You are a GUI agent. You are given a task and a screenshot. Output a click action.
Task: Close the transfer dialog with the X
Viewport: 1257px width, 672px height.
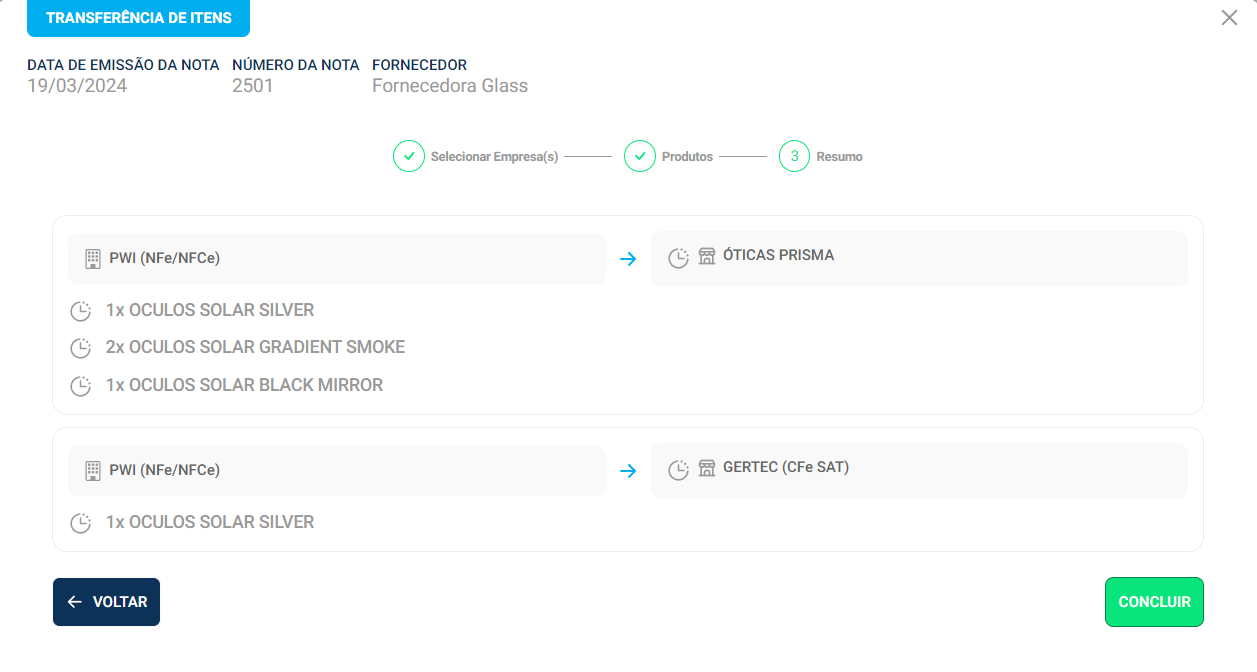(1229, 18)
